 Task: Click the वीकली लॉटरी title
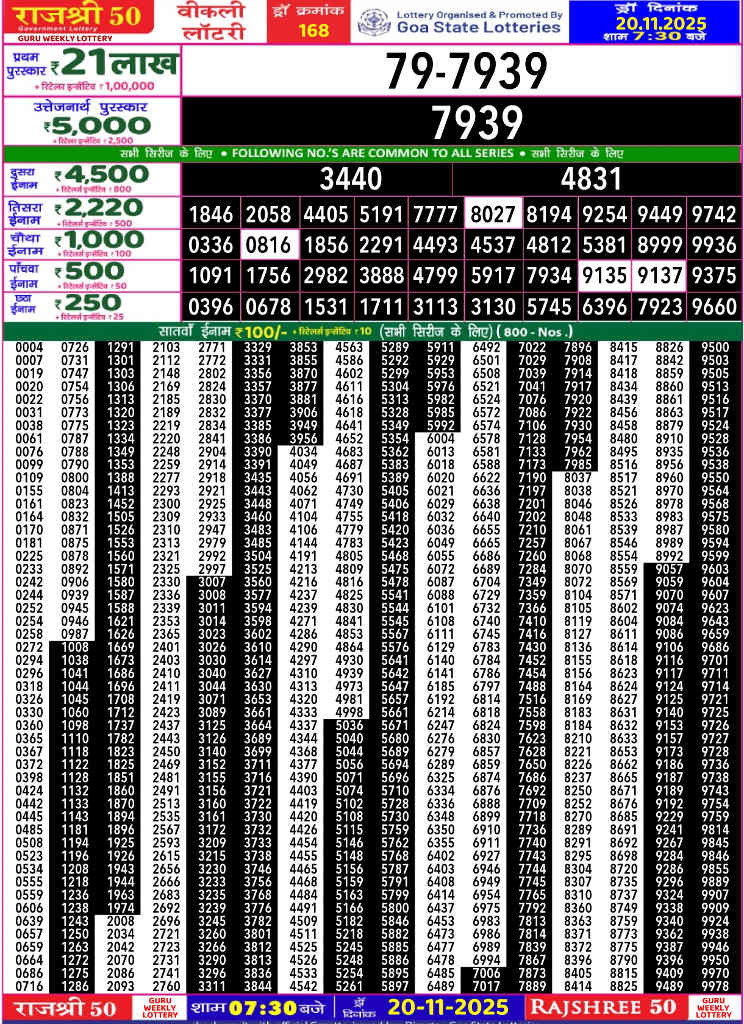[211, 22]
